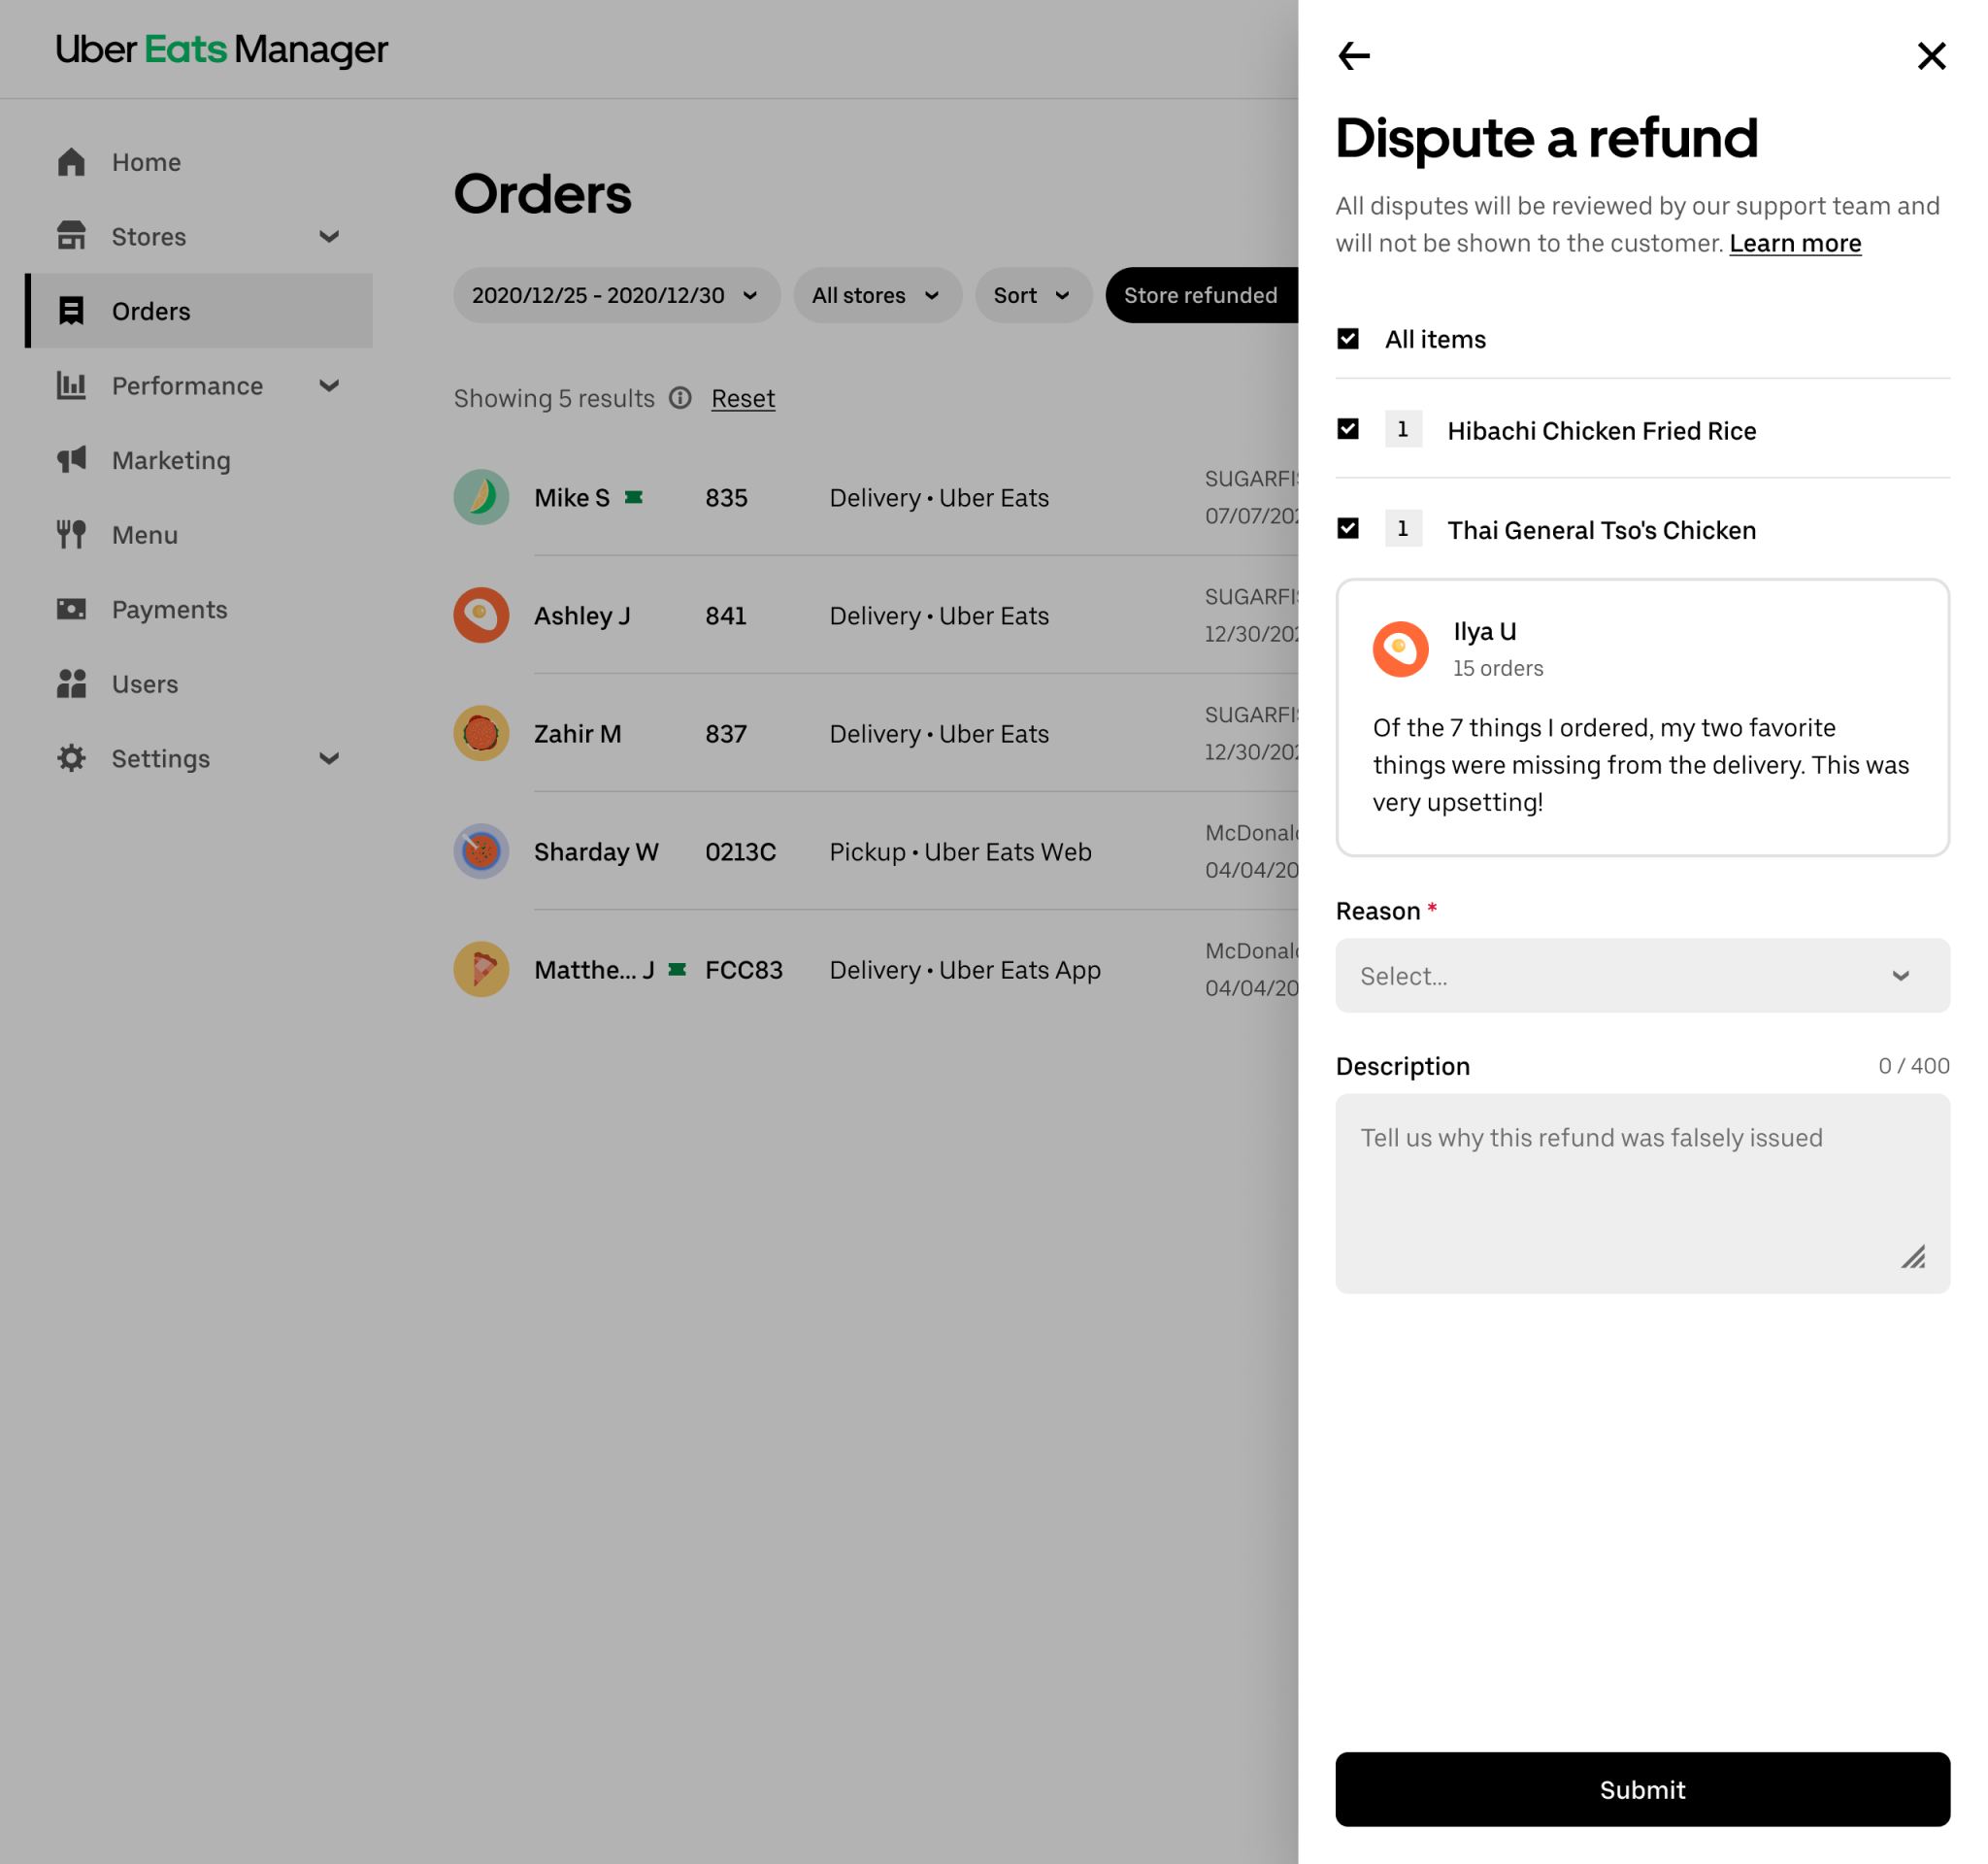This screenshot has height=1864, width=1988.
Task: Toggle the Store refunded filter chip
Action: click(x=1201, y=295)
